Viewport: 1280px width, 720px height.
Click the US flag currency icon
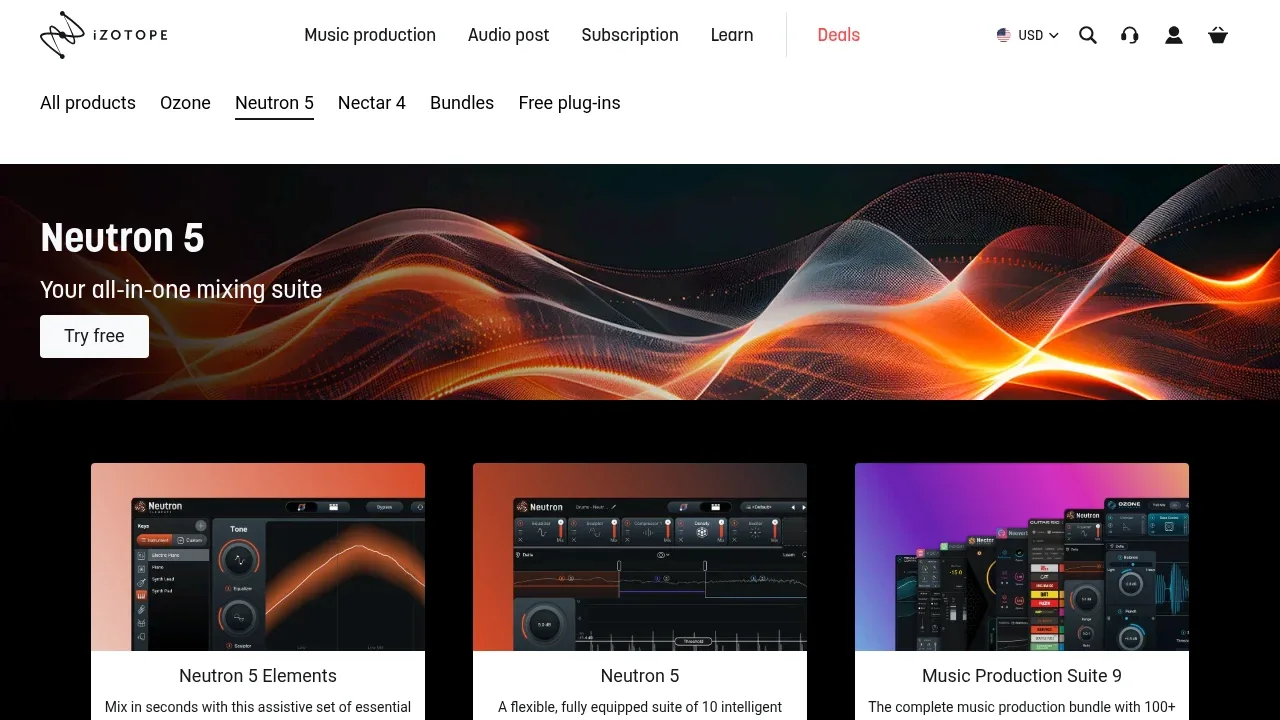1004,35
